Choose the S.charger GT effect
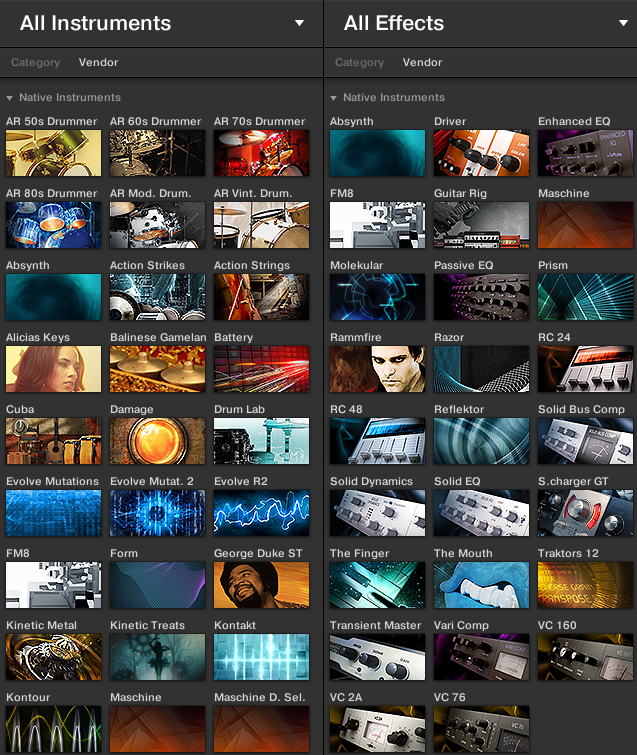The width and height of the screenshot is (637, 755). tap(585, 513)
